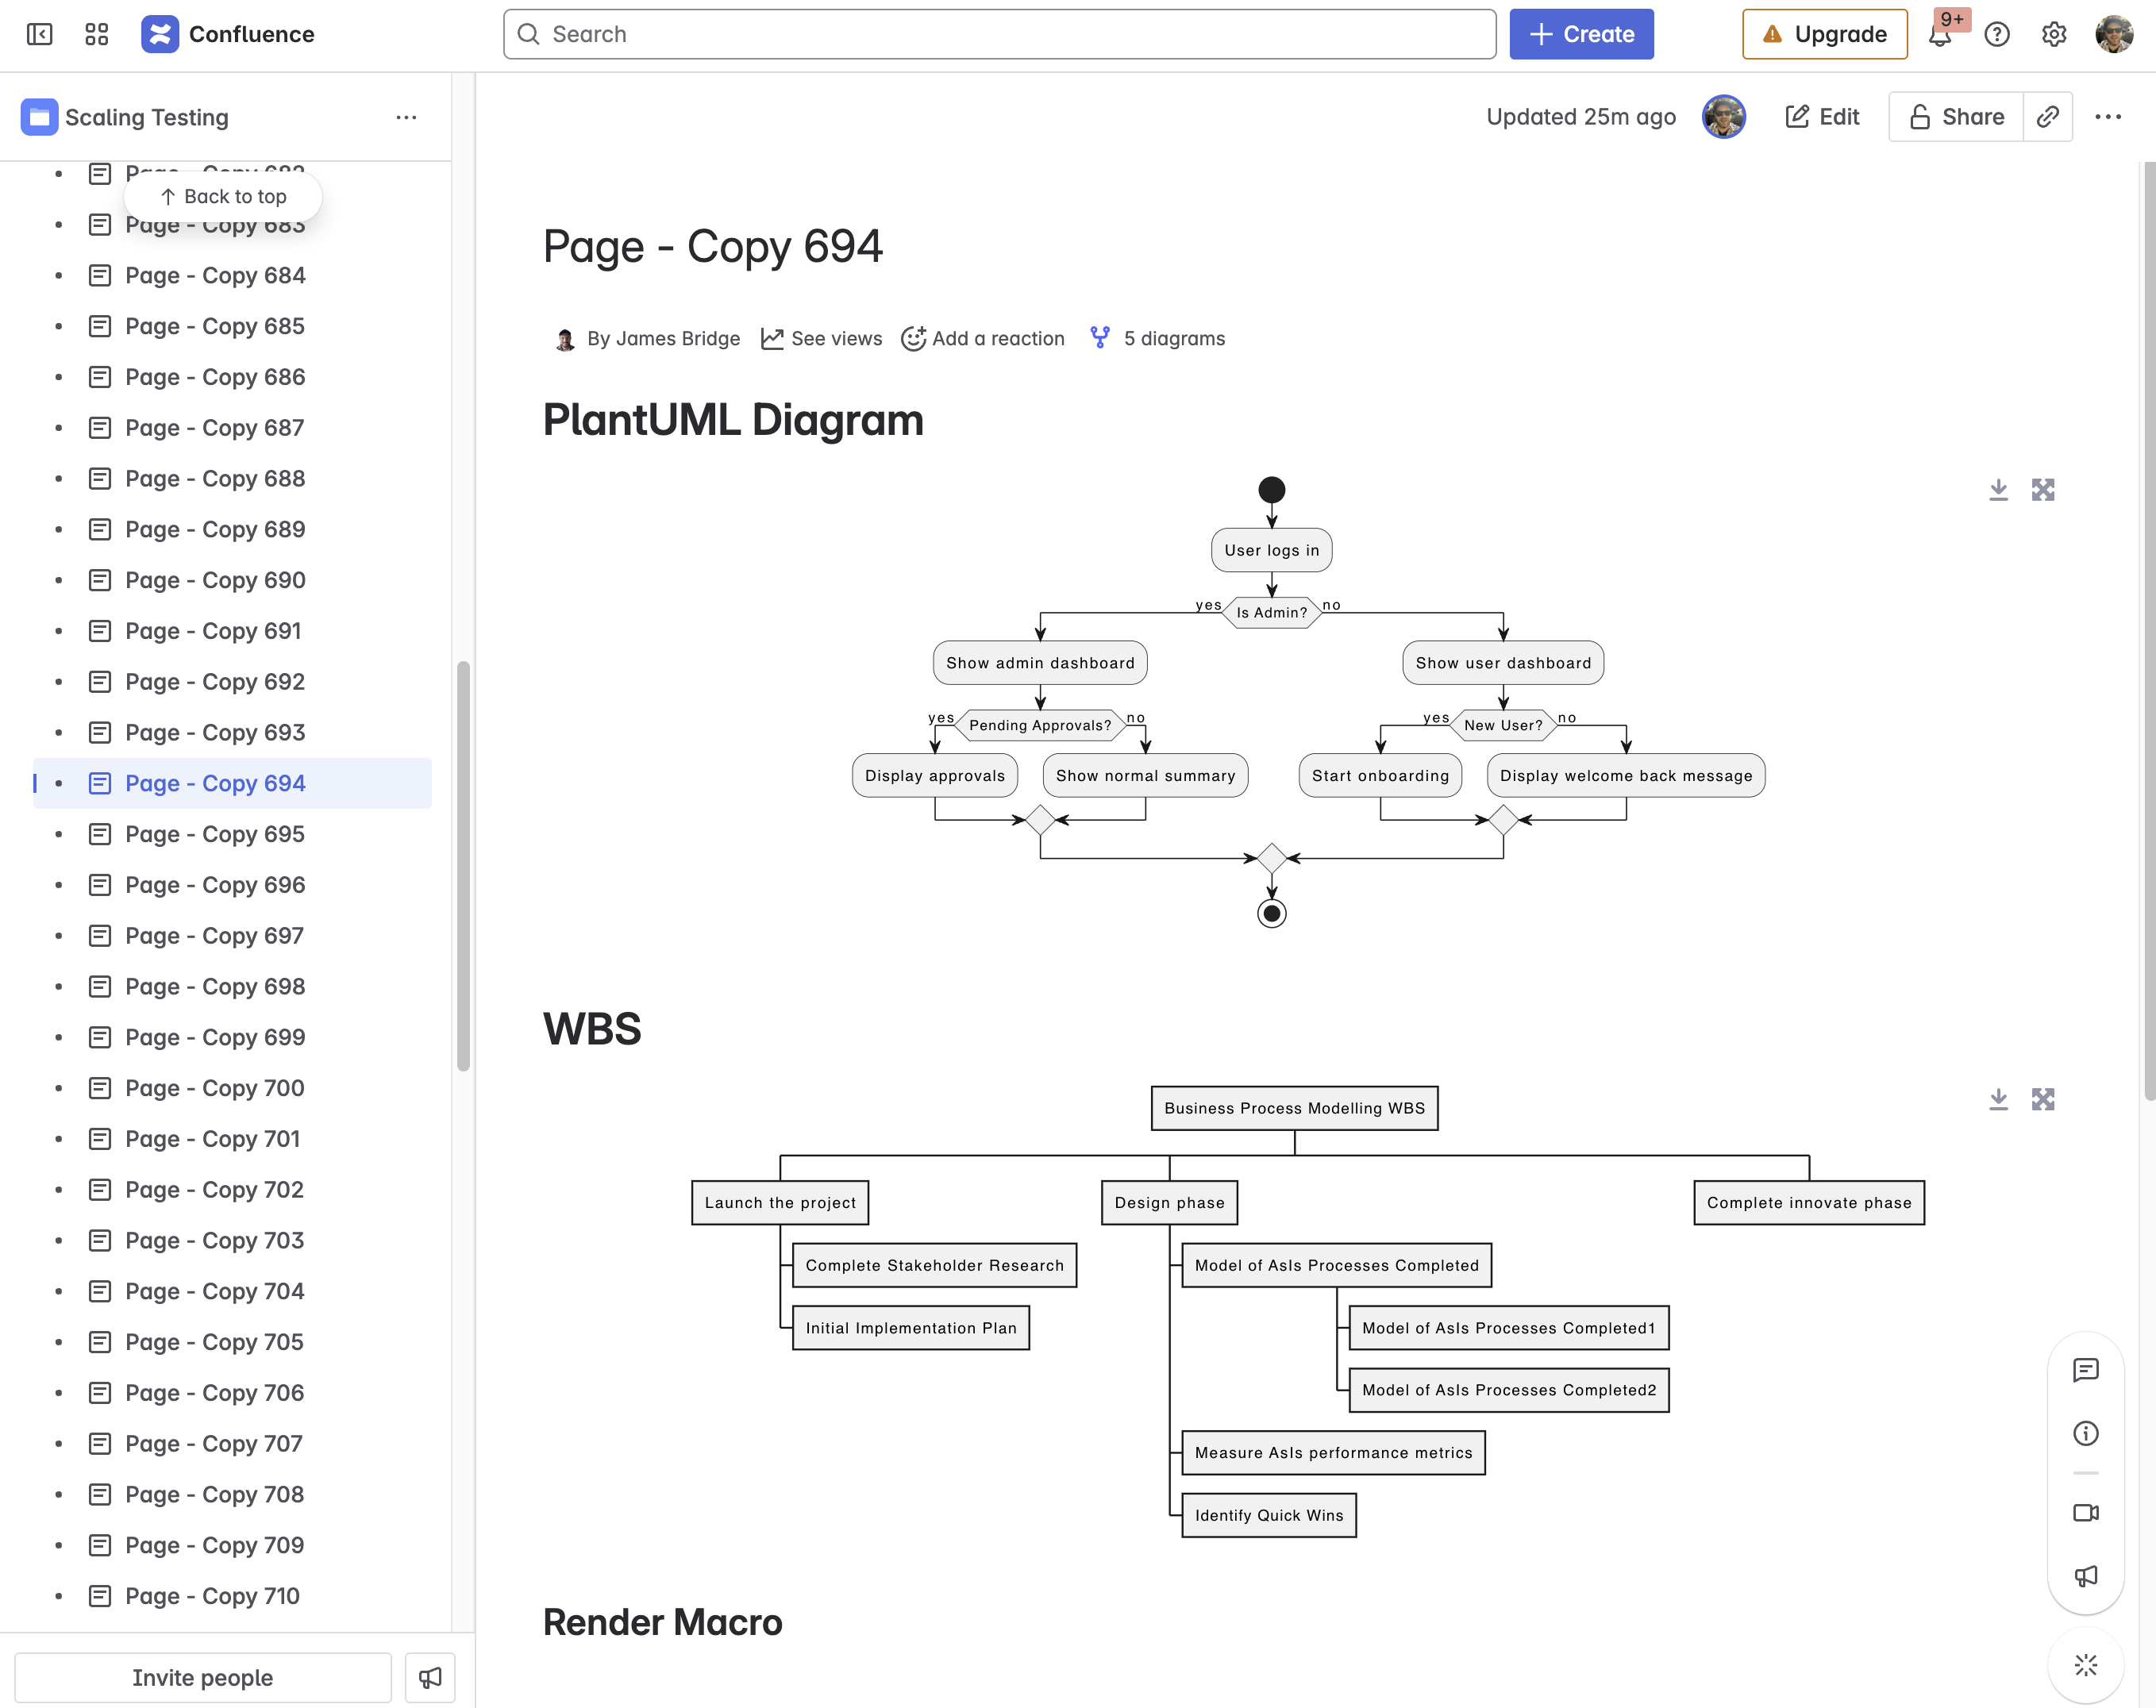Open the help question mark icon
The height and width of the screenshot is (1708, 2156).
[x=1997, y=34]
